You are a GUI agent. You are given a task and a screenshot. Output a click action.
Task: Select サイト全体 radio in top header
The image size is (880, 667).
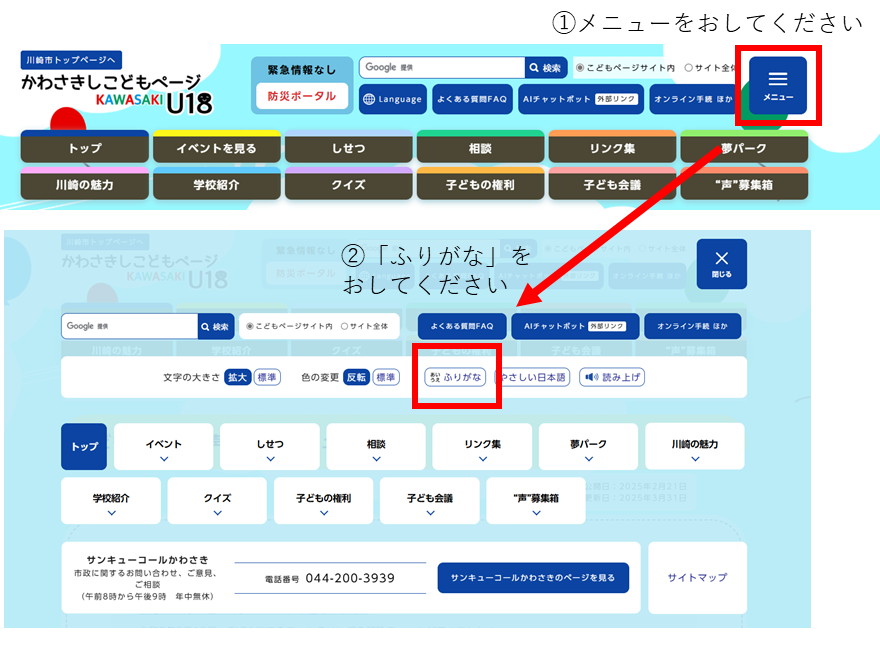click(688, 68)
